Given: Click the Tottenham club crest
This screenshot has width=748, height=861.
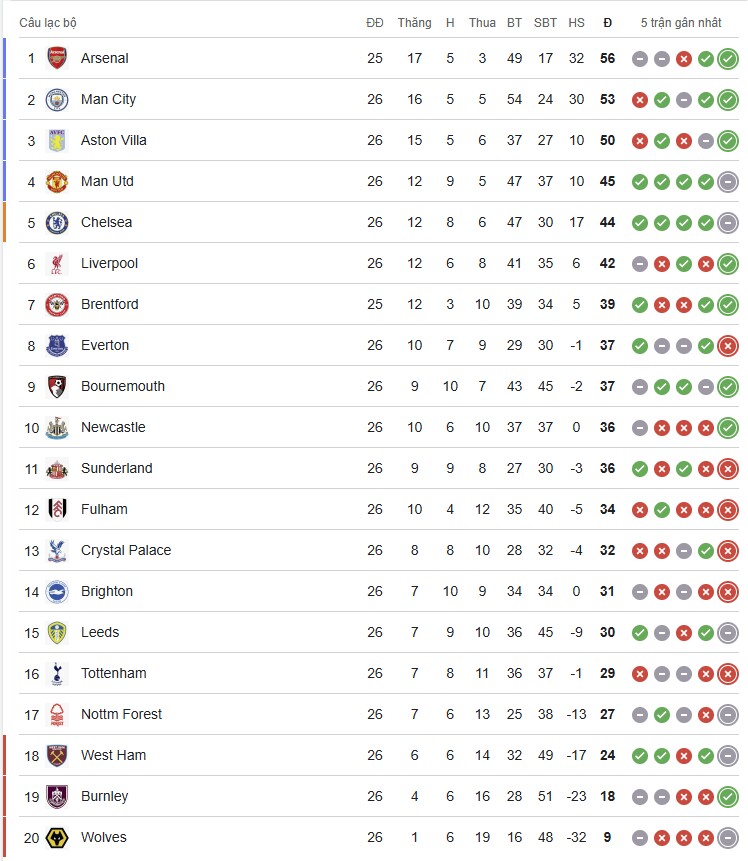Looking at the screenshot, I should [x=57, y=673].
